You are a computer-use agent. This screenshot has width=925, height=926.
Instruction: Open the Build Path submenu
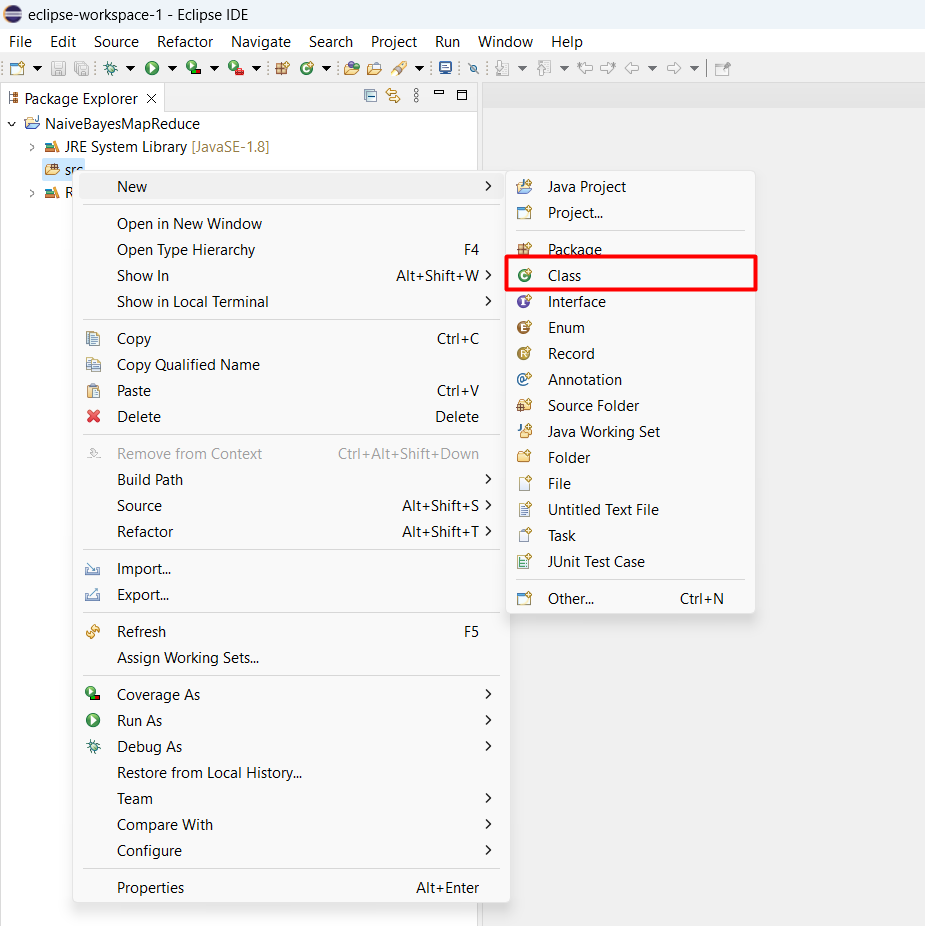click(x=150, y=479)
